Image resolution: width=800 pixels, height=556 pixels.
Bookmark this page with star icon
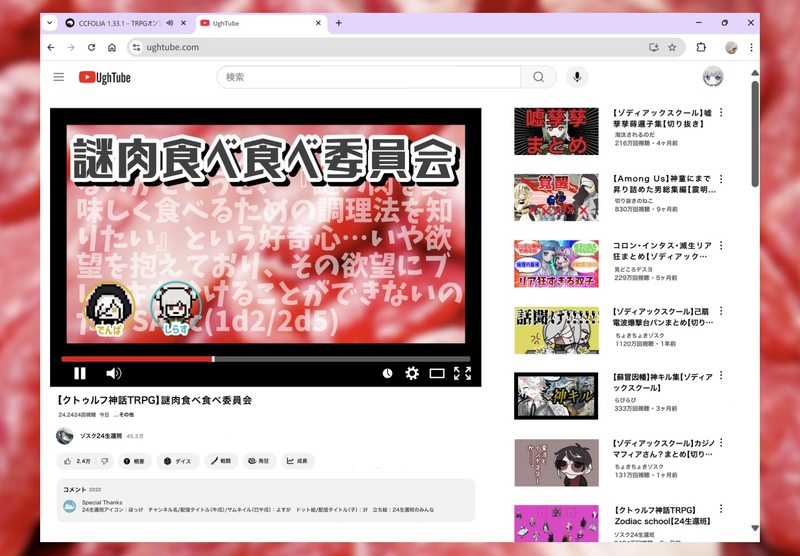click(672, 47)
